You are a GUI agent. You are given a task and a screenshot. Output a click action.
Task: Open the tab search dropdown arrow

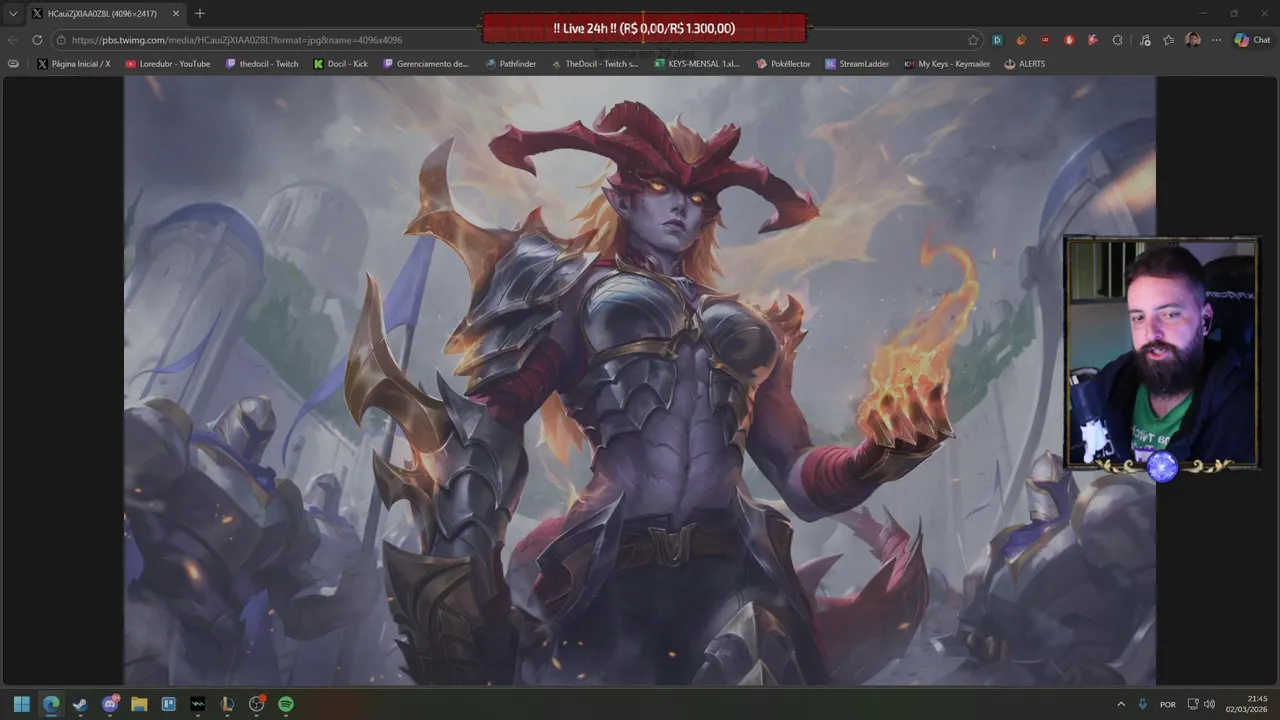coord(13,14)
